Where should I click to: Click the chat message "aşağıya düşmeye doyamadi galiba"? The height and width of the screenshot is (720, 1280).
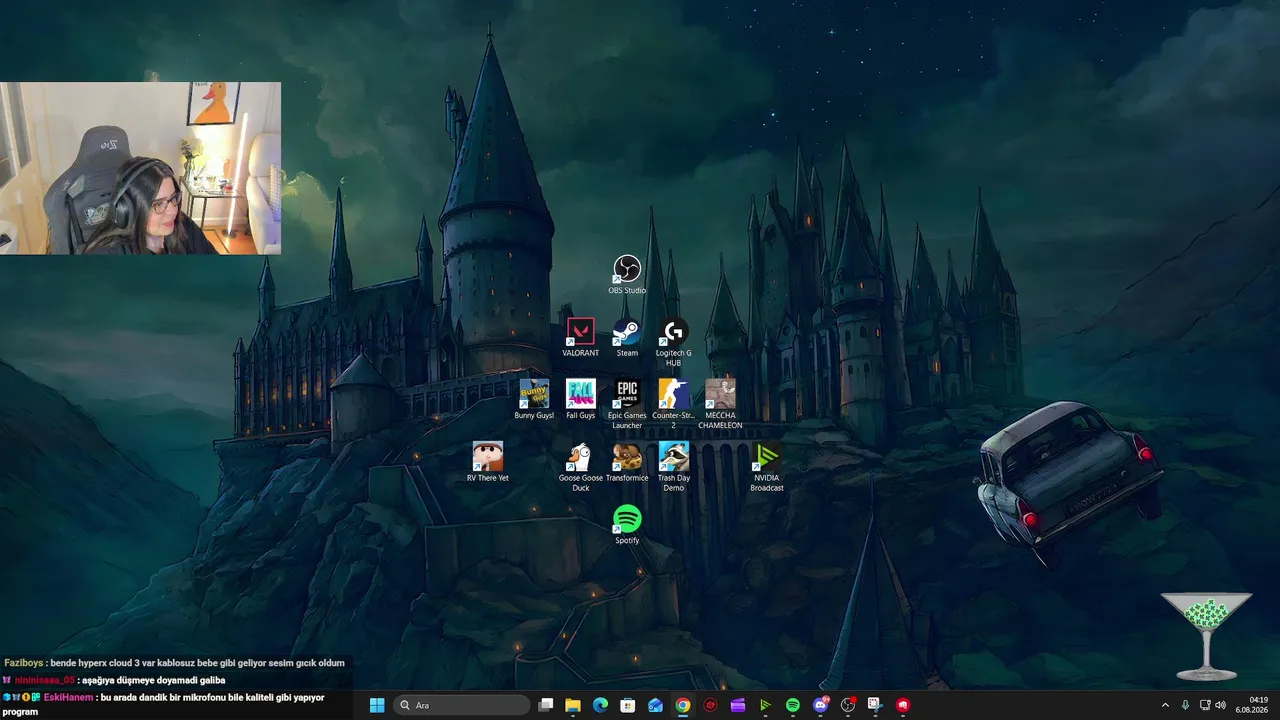(x=154, y=680)
